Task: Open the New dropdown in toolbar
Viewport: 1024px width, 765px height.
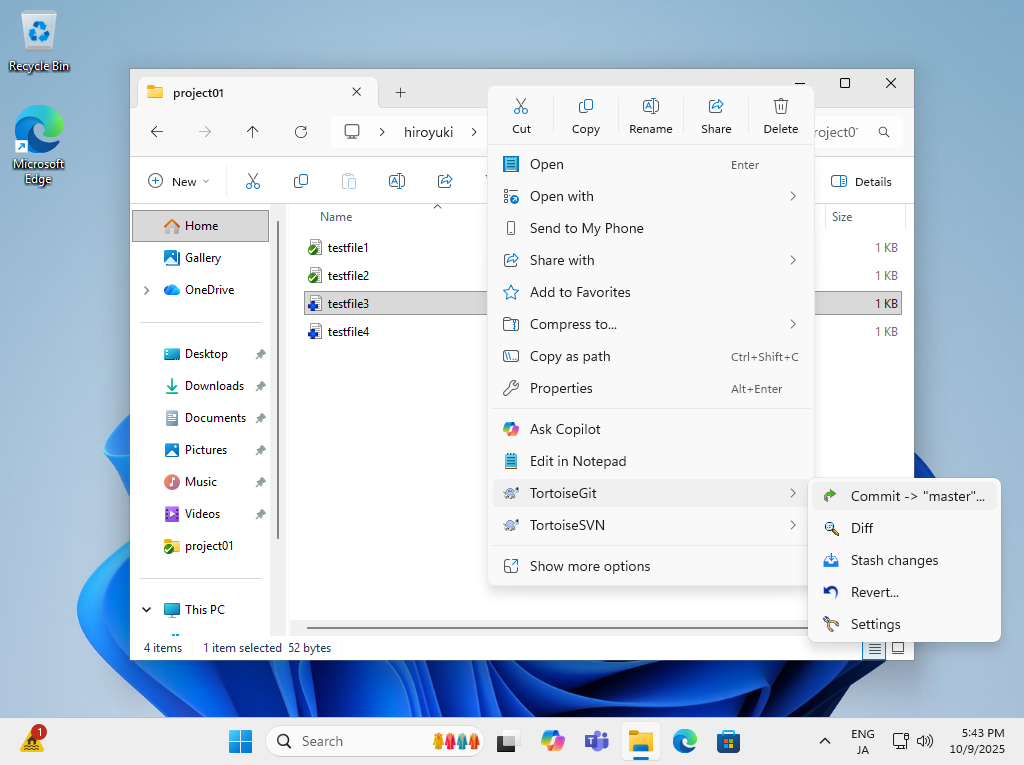Action: [179, 181]
